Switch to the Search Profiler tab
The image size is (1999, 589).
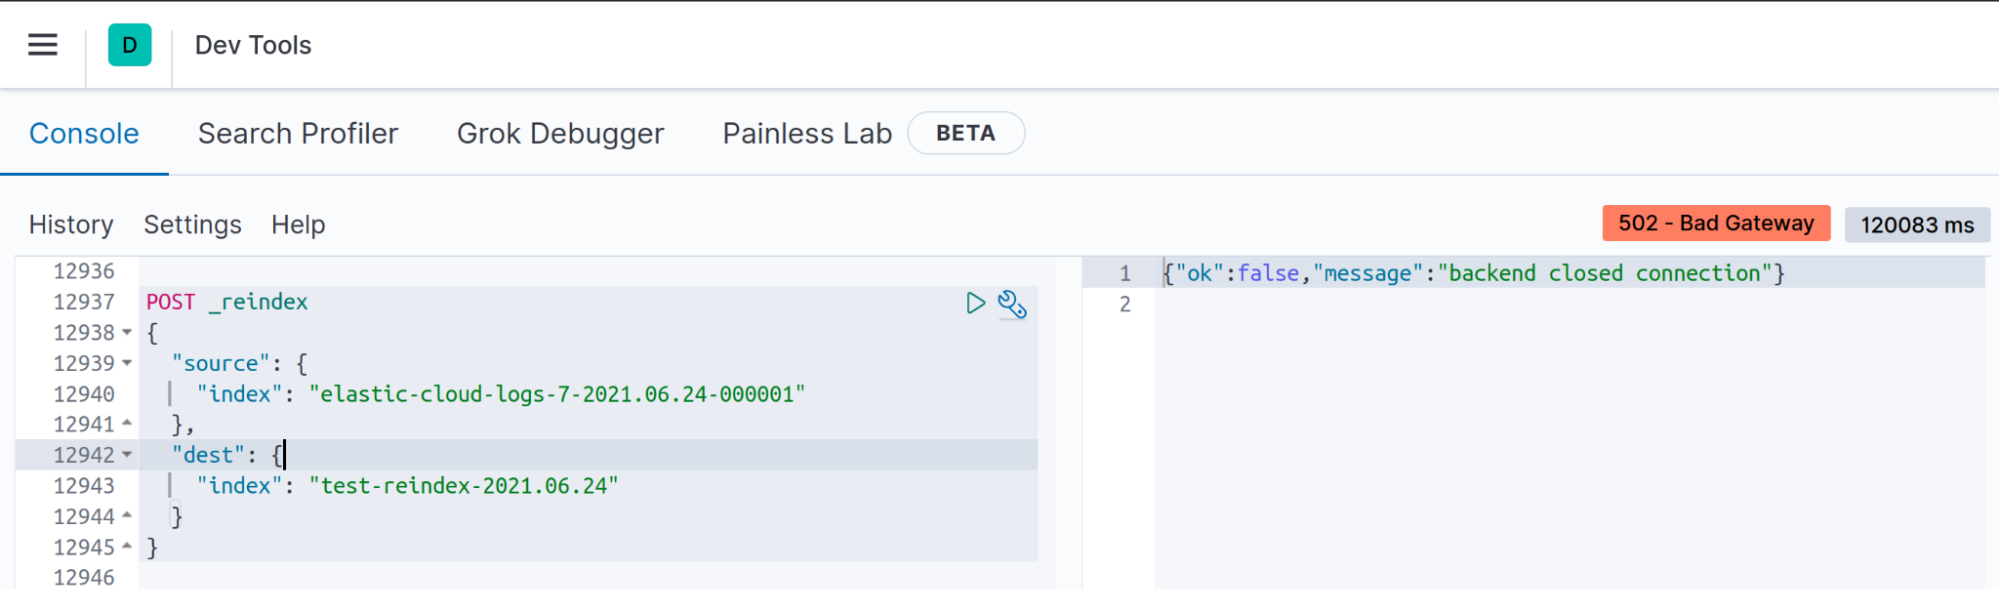(298, 133)
